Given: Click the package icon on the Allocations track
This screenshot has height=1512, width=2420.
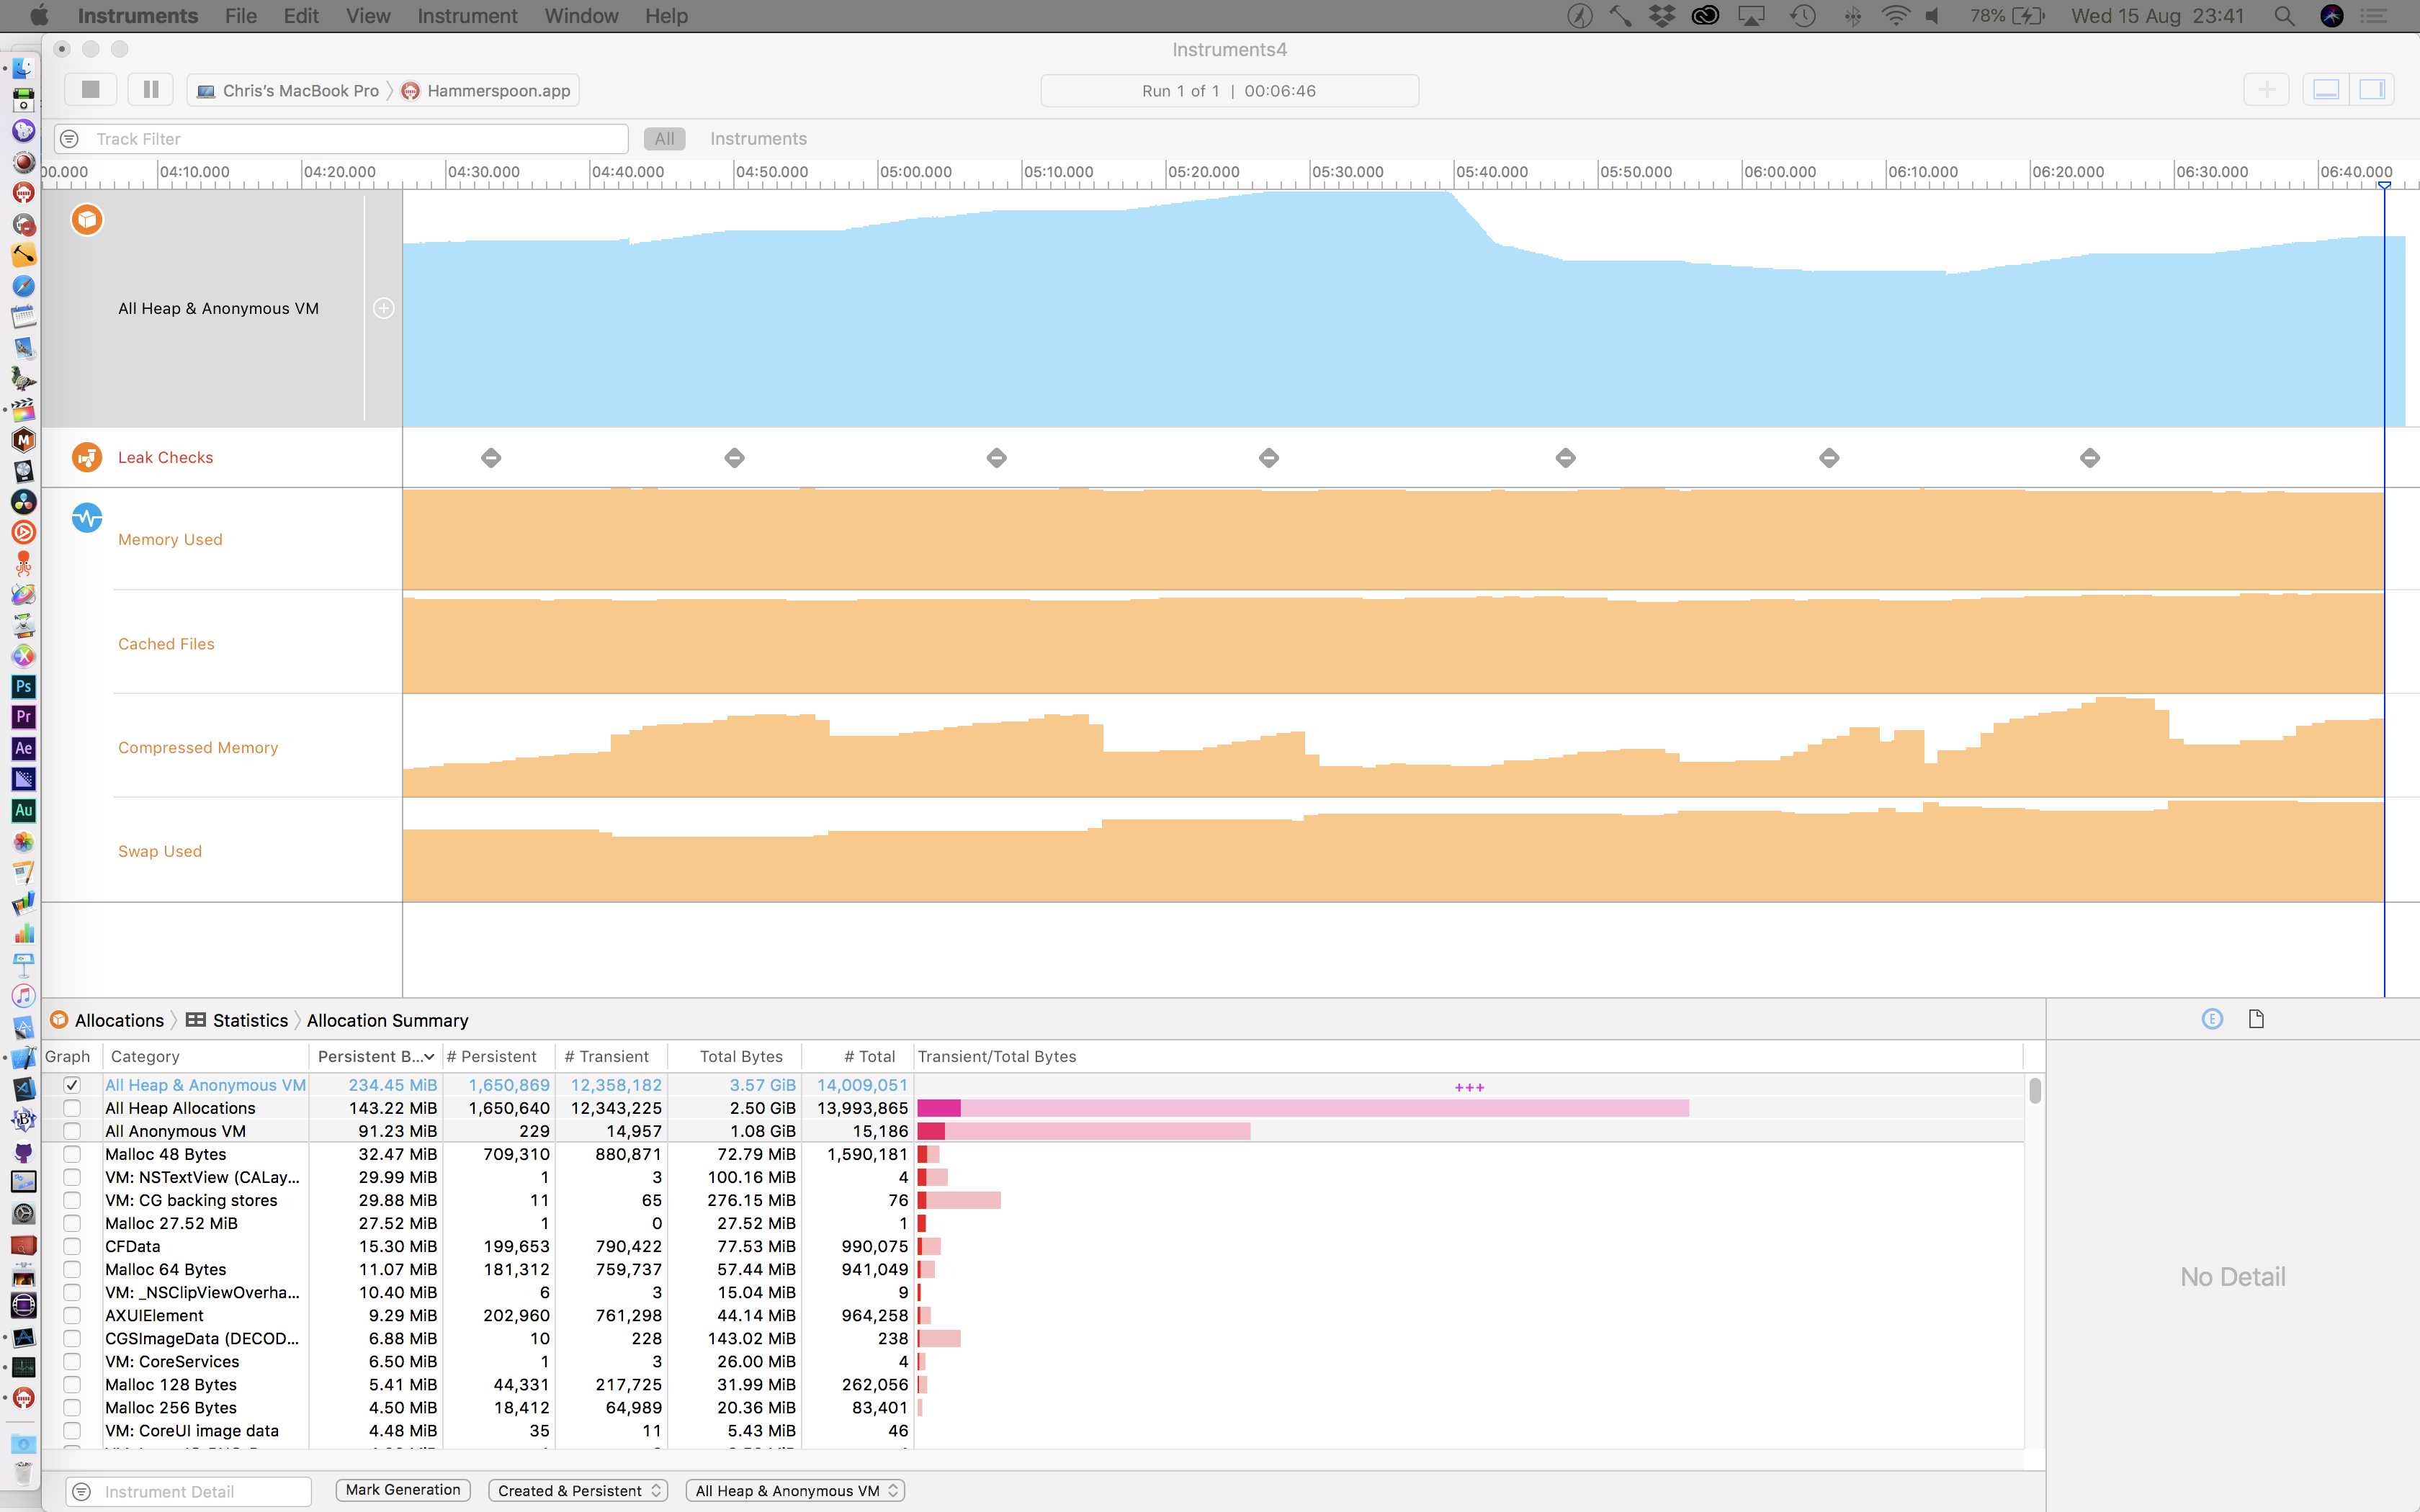Looking at the screenshot, I should (87, 219).
